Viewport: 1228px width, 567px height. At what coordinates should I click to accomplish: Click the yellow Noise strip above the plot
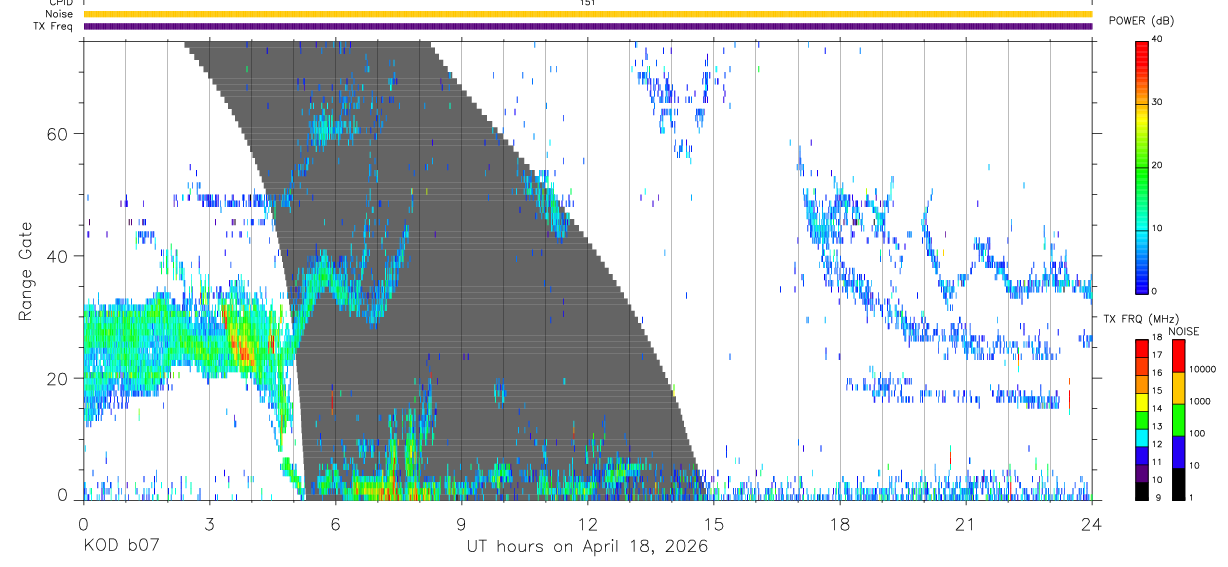[x=587, y=14]
